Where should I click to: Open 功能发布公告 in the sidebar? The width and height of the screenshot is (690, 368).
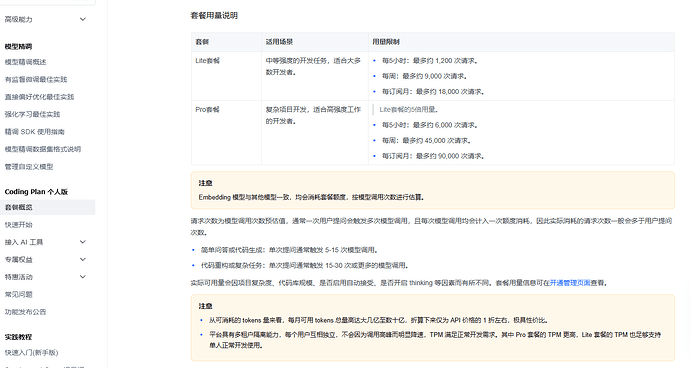tap(26, 312)
